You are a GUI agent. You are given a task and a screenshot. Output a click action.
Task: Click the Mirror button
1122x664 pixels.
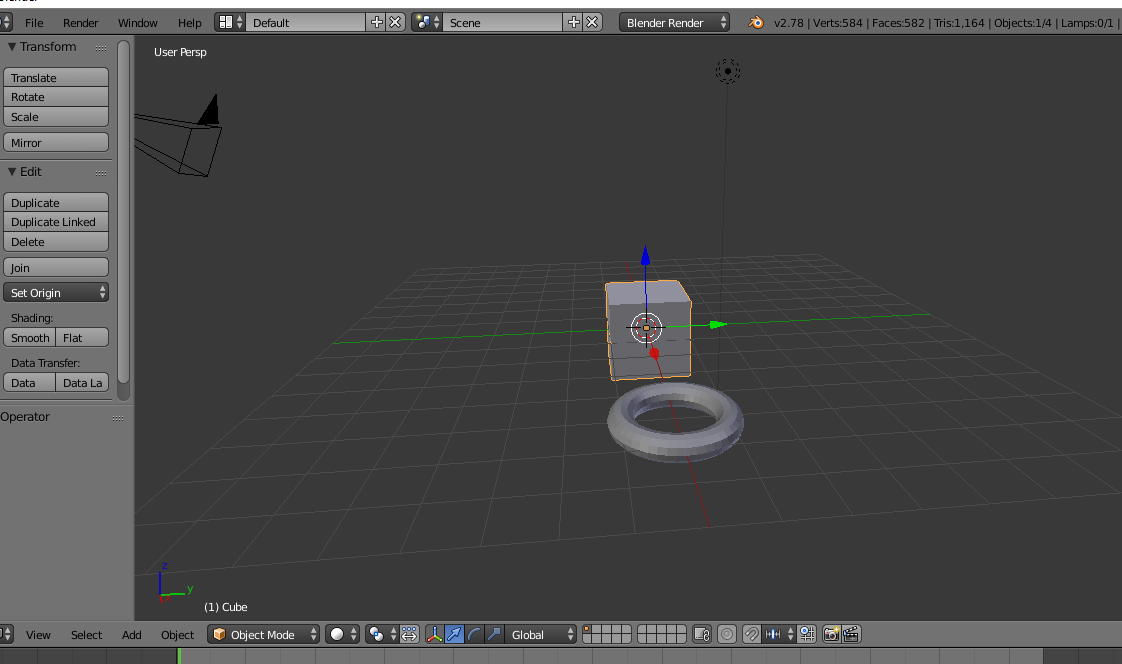pos(56,142)
